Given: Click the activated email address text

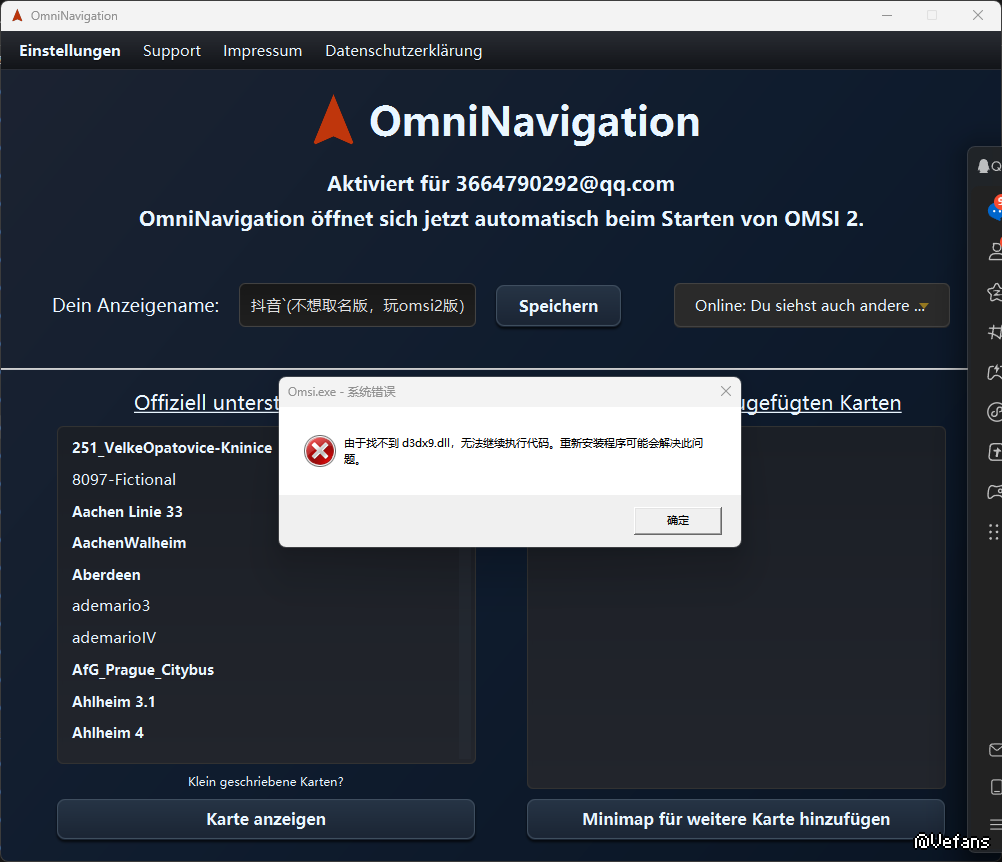Looking at the screenshot, I should click(x=565, y=184).
